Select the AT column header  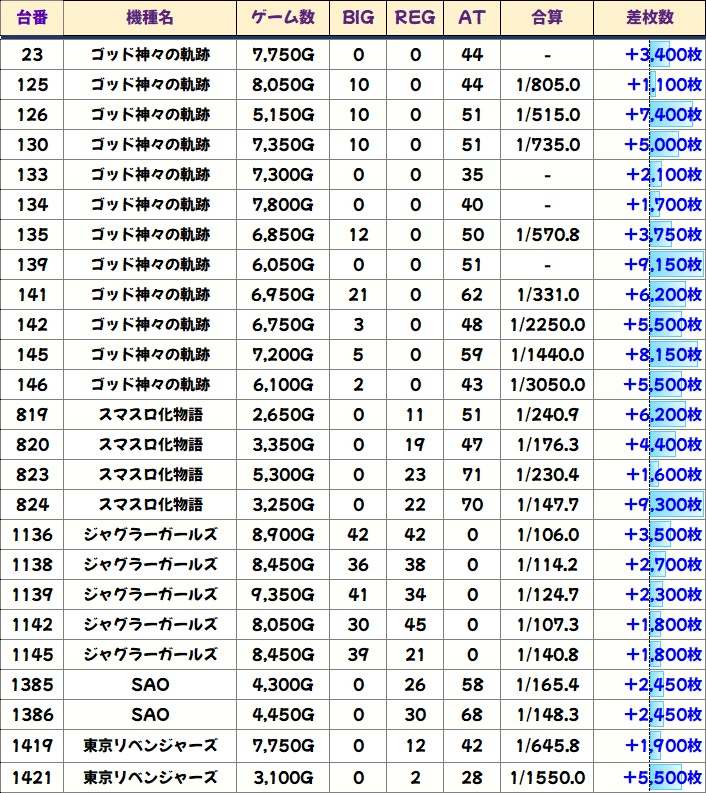click(x=472, y=19)
